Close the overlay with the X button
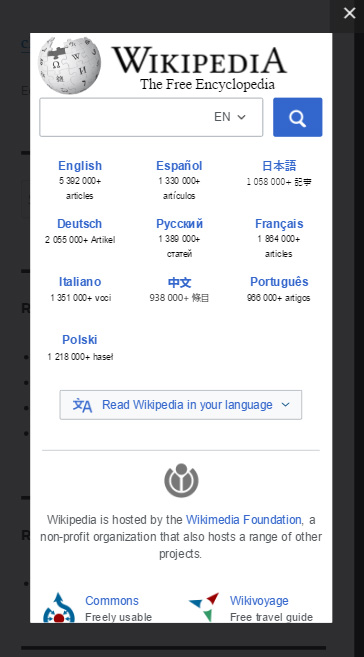The height and width of the screenshot is (657, 364). (x=349, y=13)
